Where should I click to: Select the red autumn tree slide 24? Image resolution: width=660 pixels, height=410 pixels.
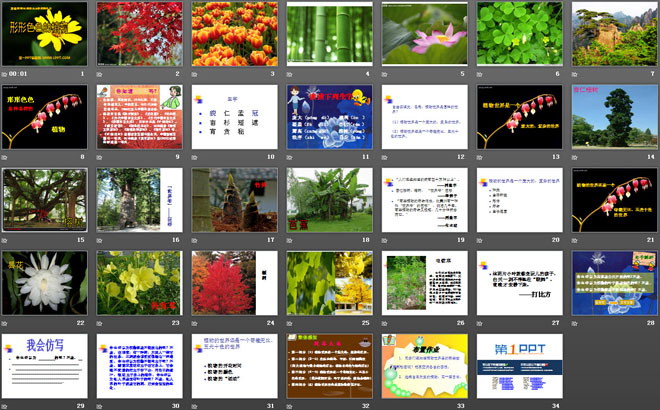tap(233, 284)
